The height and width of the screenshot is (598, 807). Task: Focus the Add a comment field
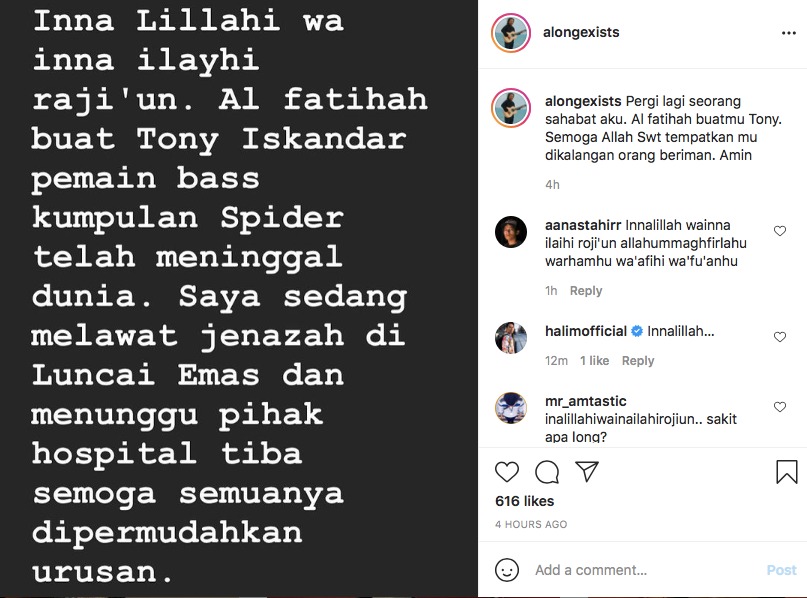(643, 570)
